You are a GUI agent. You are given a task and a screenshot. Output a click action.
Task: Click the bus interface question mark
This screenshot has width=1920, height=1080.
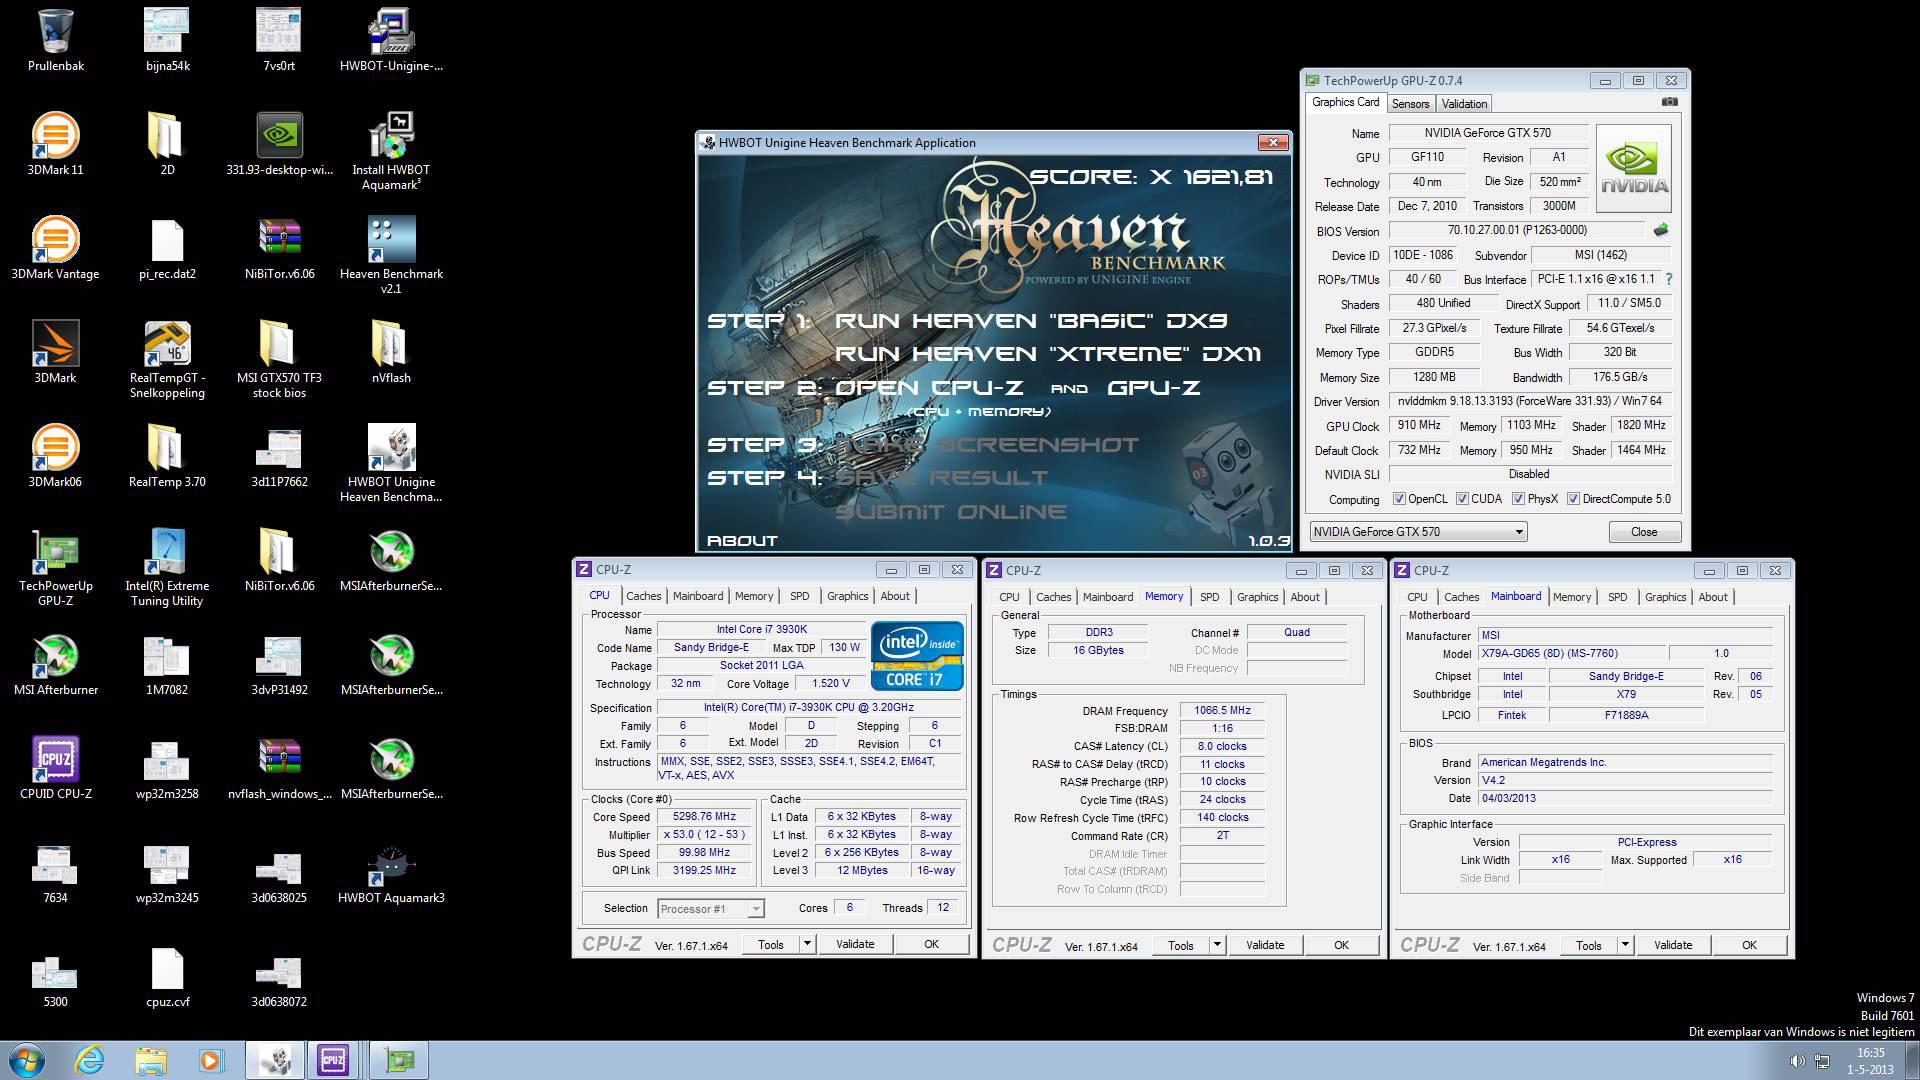[x=1668, y=279]
